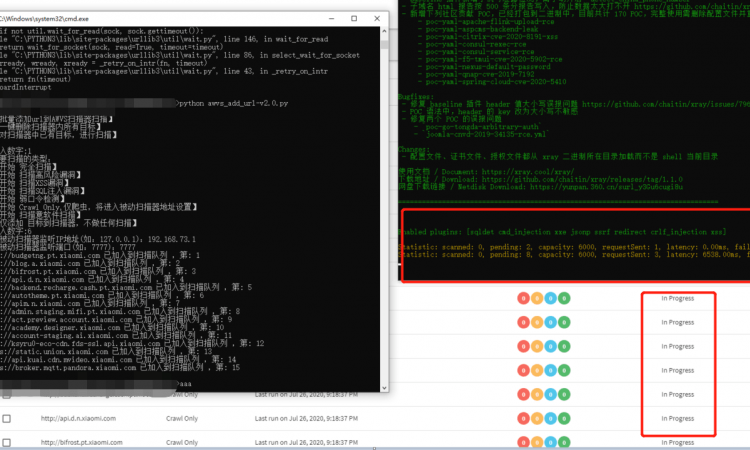Click In Progress status of bifrost.pt.xiaomi.com scan
The height and width of the screenshot is (450, 750).
[x=677, y=442]
